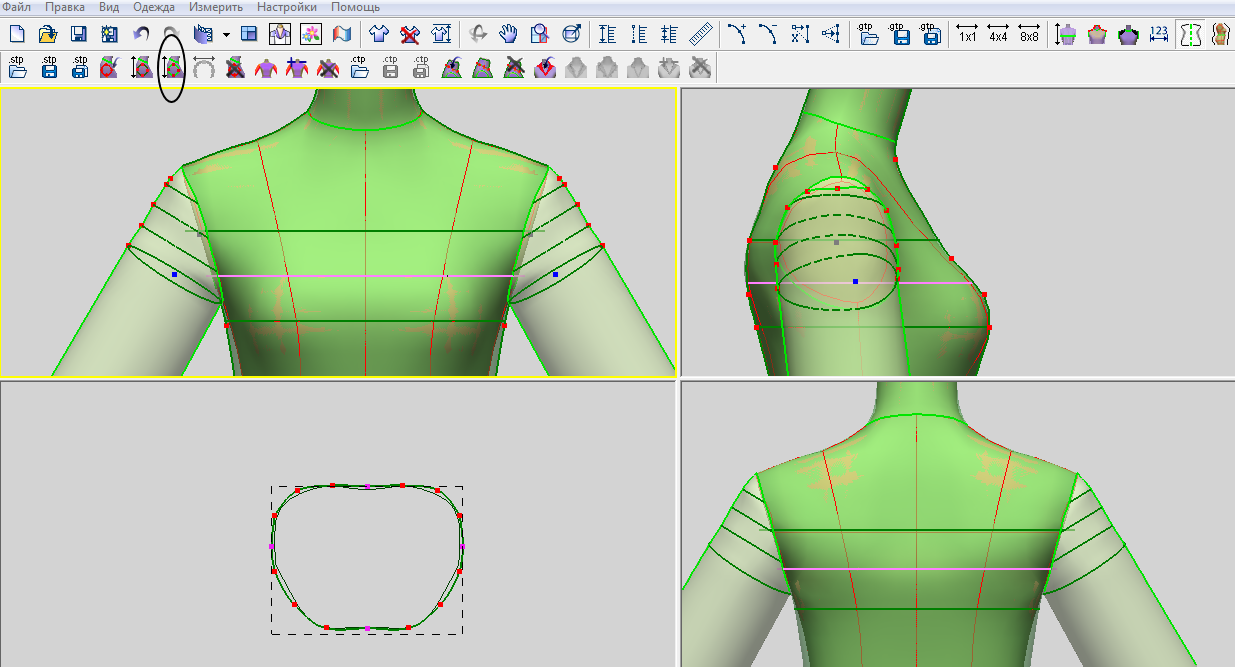Toggle the four-viewport layout icon
The image size is (1235, 667).
point(249,34)
